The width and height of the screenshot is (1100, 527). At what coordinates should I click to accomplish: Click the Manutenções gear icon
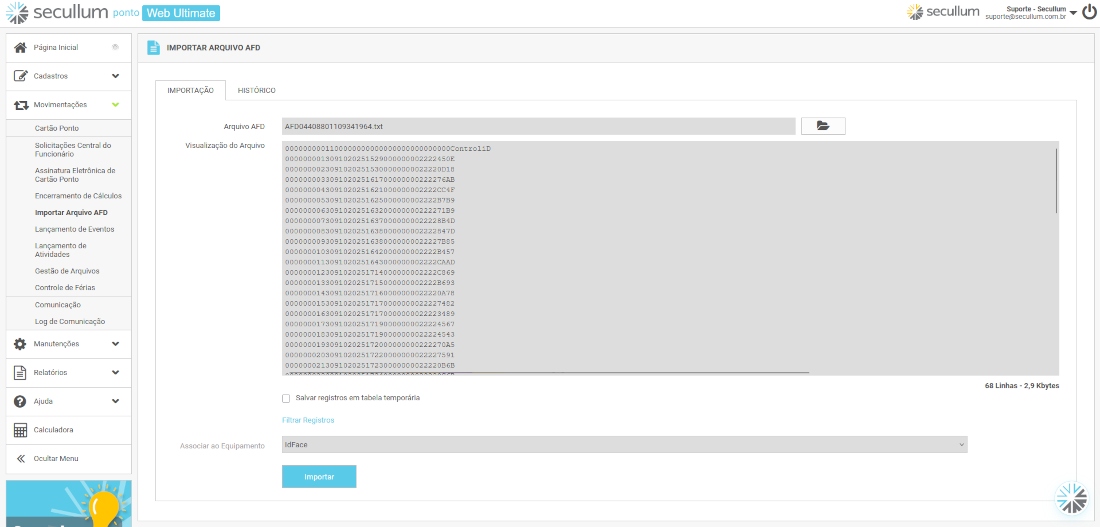coord(20,344)
